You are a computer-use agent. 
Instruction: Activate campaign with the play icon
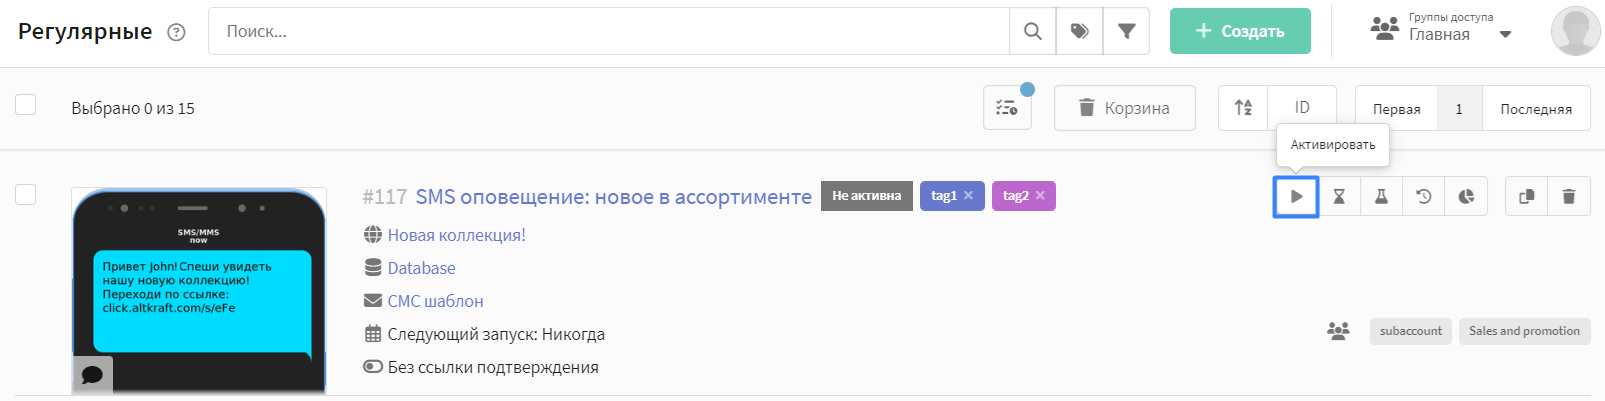click(1296, 196)
